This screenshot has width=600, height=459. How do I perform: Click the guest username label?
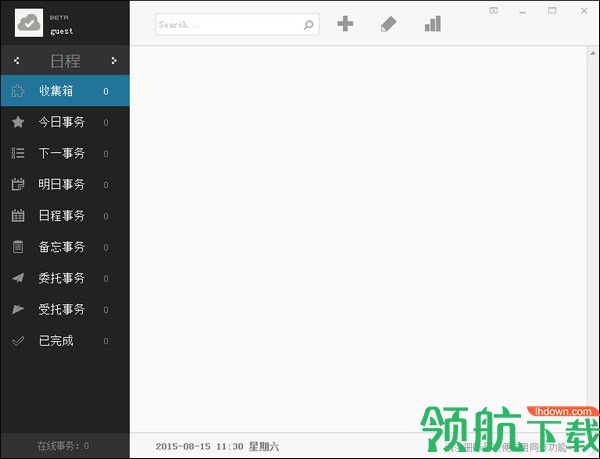(x=62, y=31)
